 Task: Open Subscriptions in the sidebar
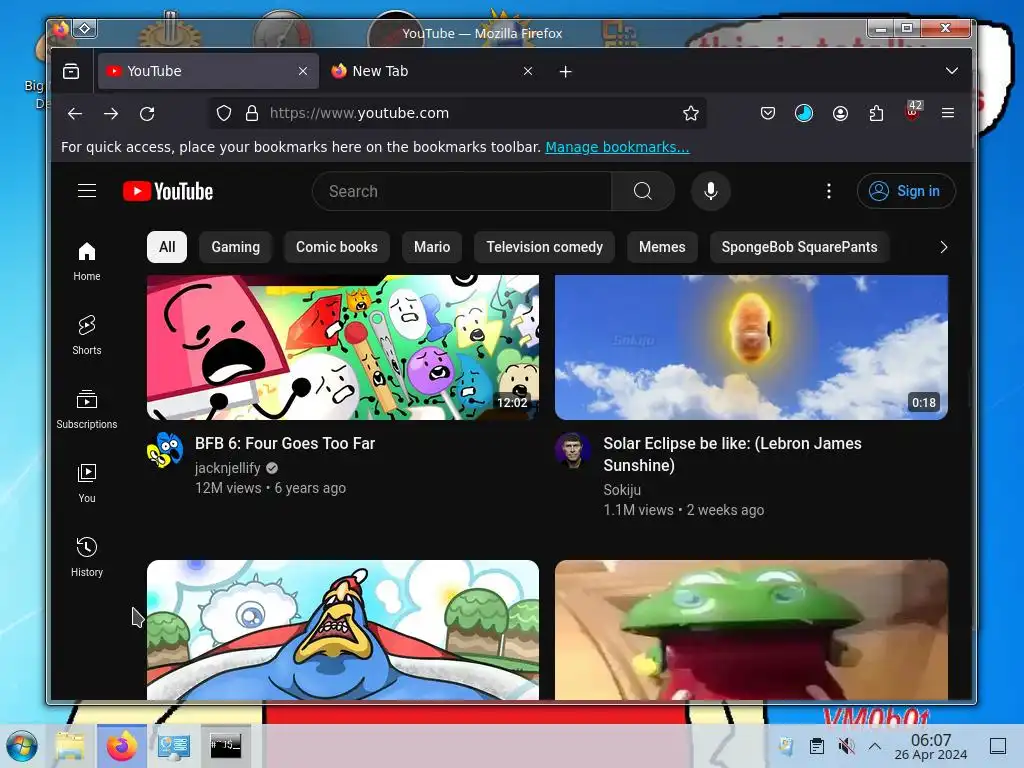[87, 409]
